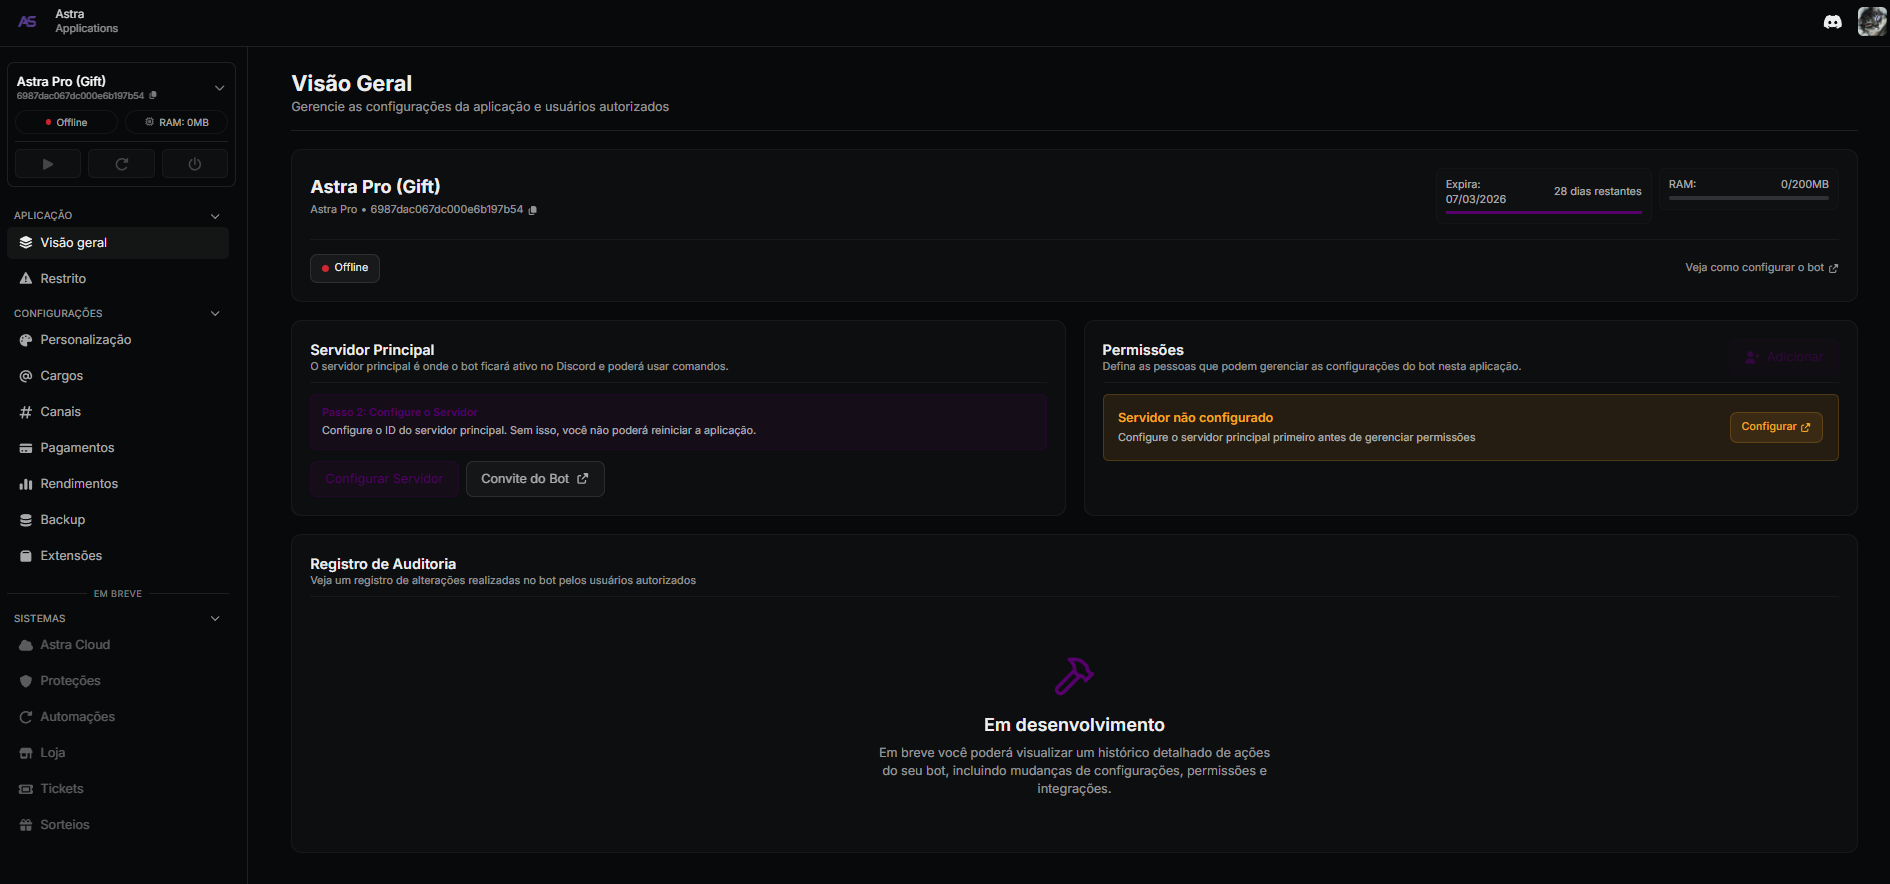Copy the ID next to Astra Pro header
This screenshot has width=1890, height=884.
coord(533,210)
